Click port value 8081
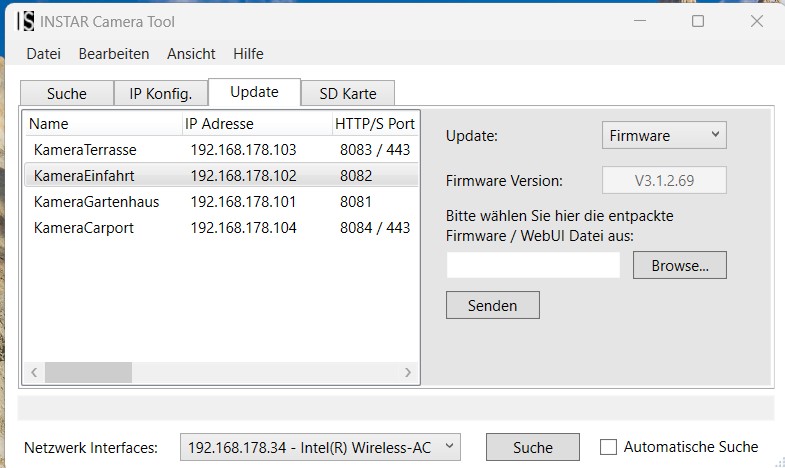The image size is (785, 468). click(x=356, y=202)
